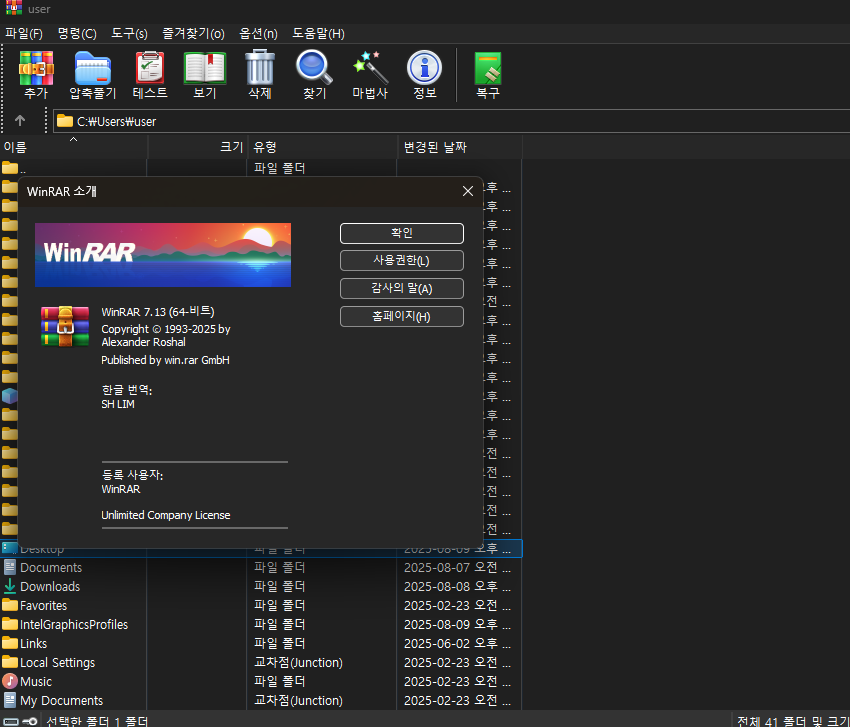
Task: Click the Repair (복구) toolbar icon
Action: point(487,68)
